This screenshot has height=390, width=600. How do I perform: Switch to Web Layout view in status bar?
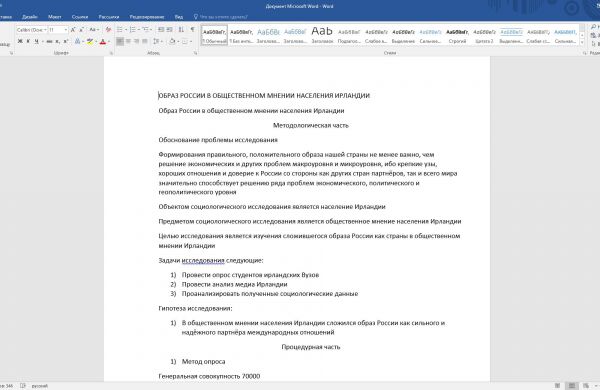(x=586, y=386)
